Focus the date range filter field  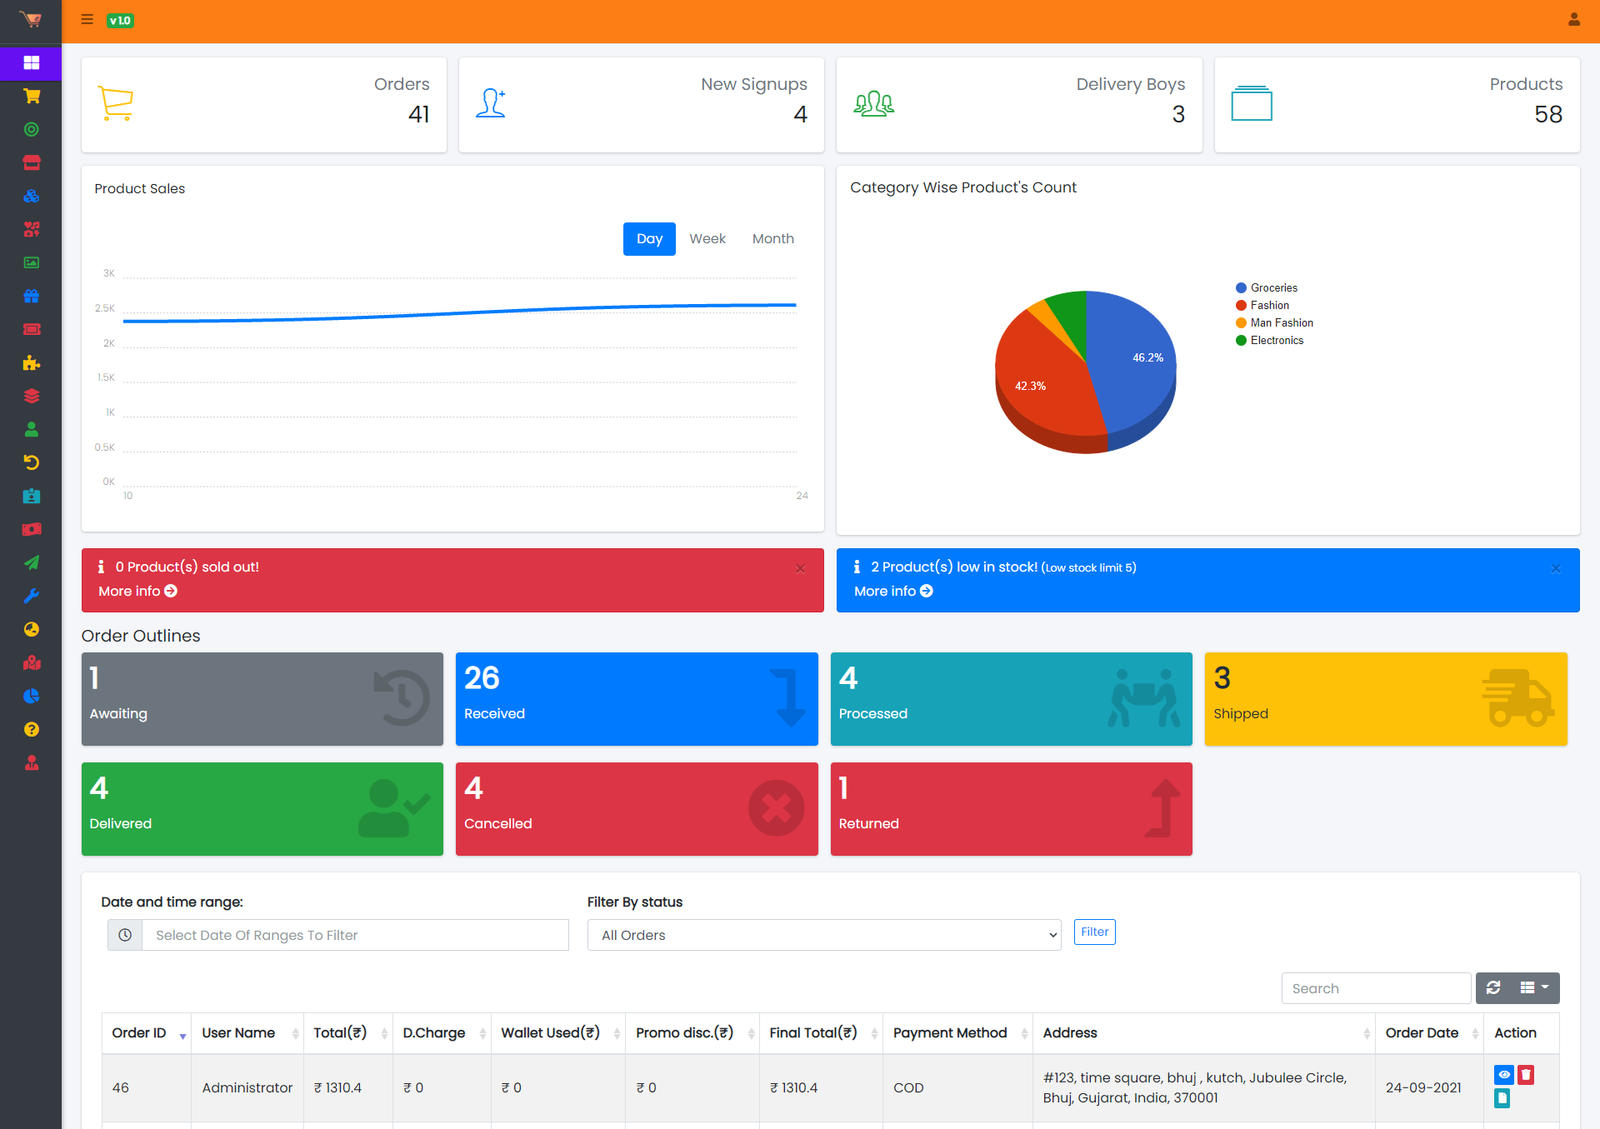[355, 935]
